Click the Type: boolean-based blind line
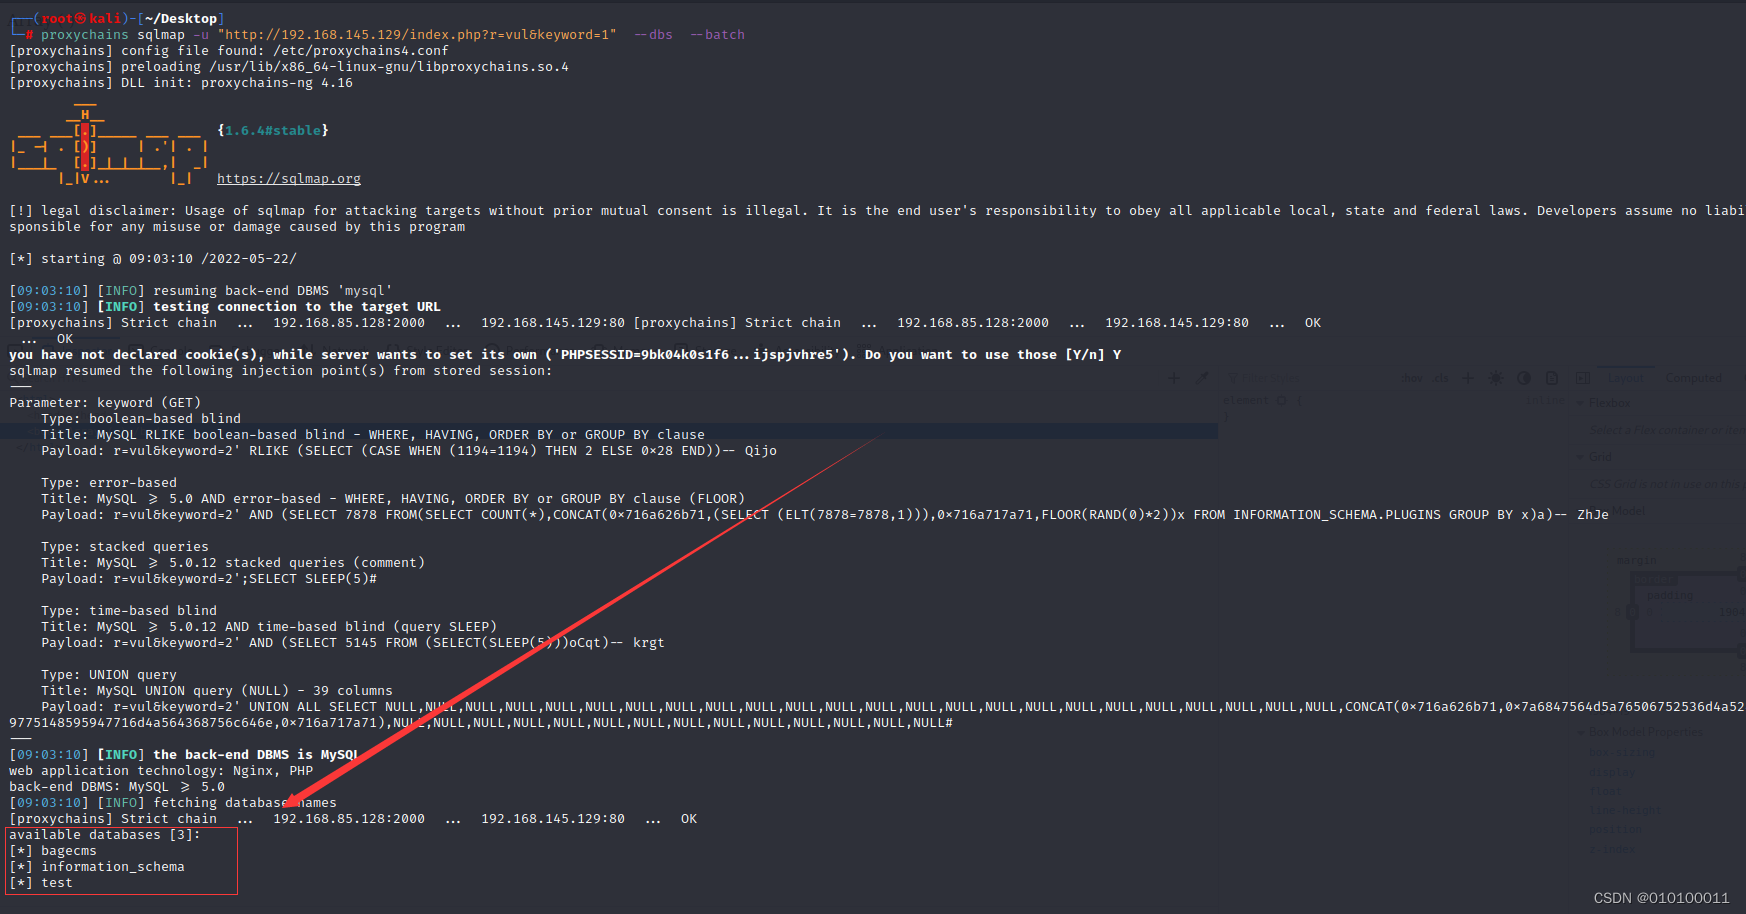Screen dimensions: 1746x914 tap(141, 419)
